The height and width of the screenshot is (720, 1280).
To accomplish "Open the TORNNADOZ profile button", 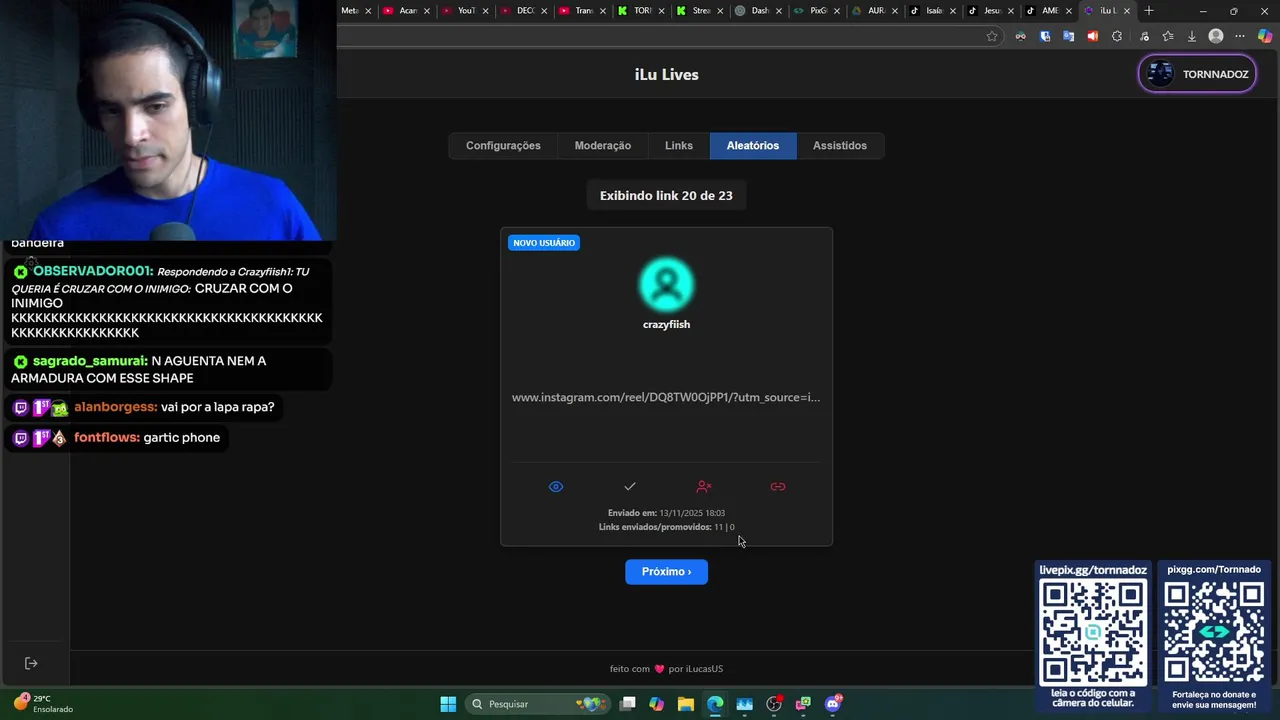I will tap(1197, 74).
